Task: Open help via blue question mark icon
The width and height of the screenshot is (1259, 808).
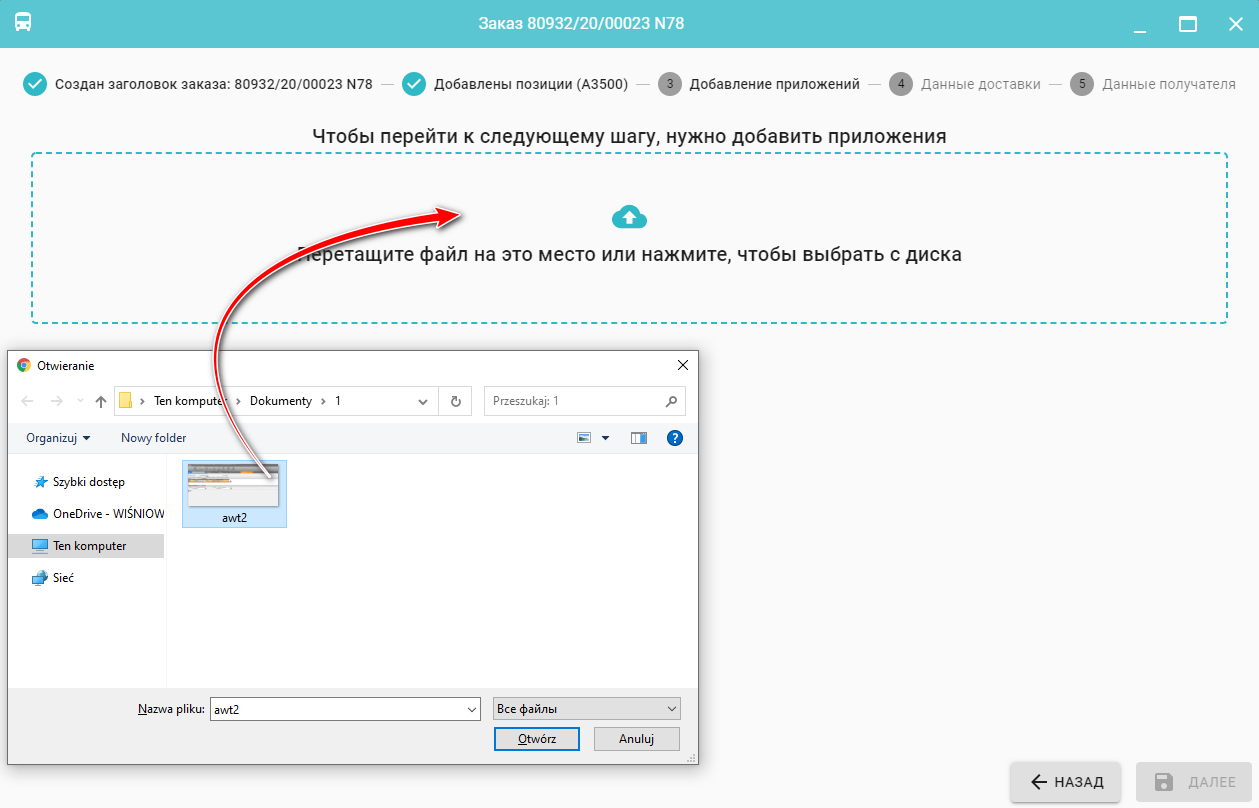Action: [x=674, y=438]
